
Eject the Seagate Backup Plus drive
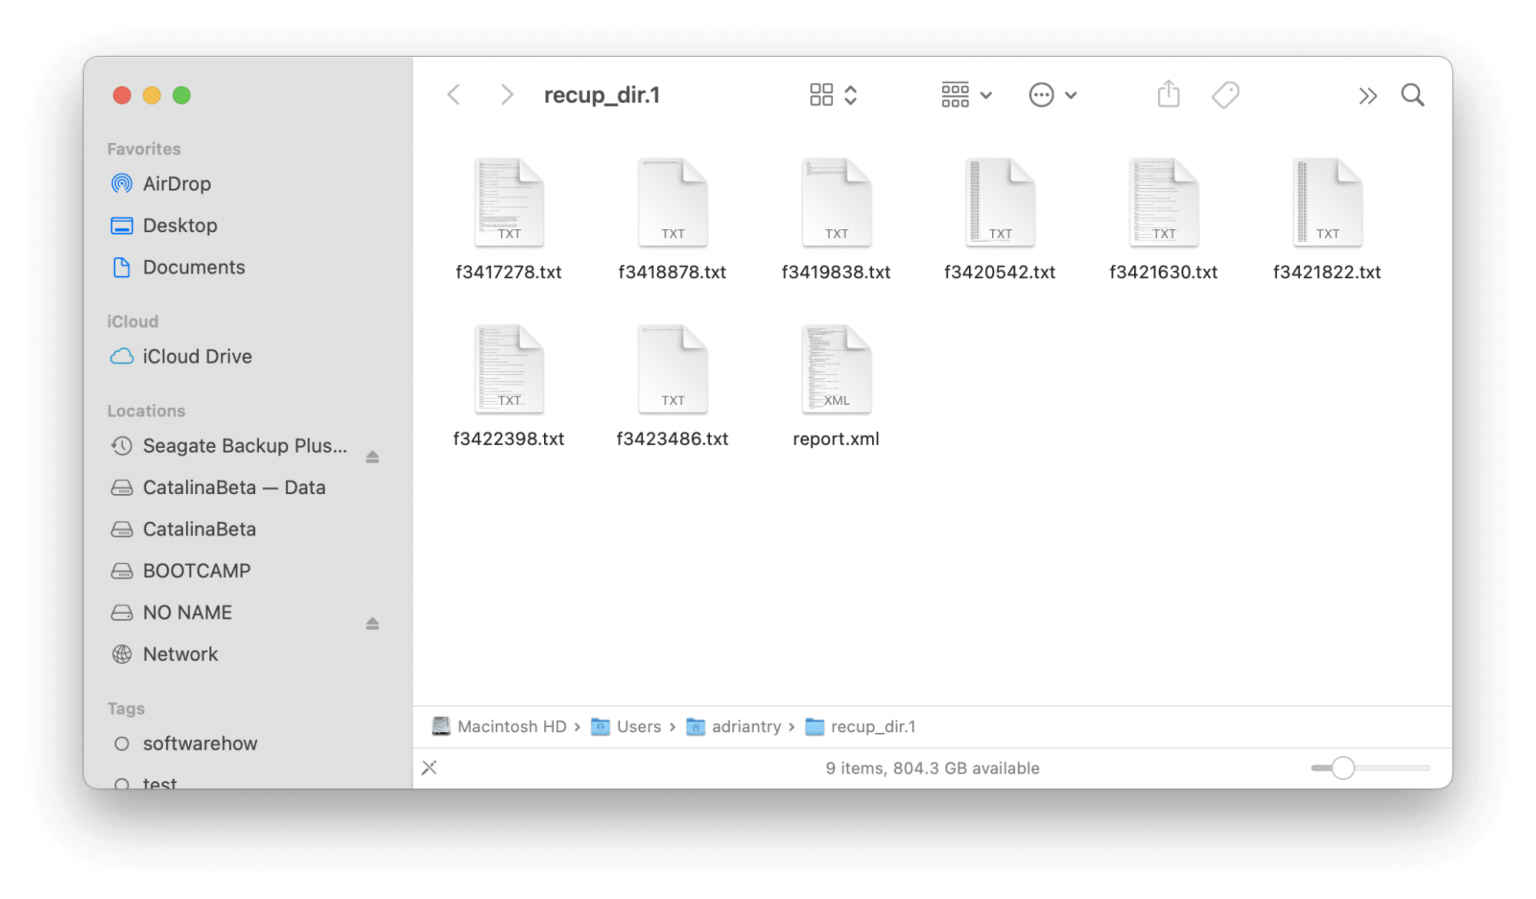pos(373,456)
